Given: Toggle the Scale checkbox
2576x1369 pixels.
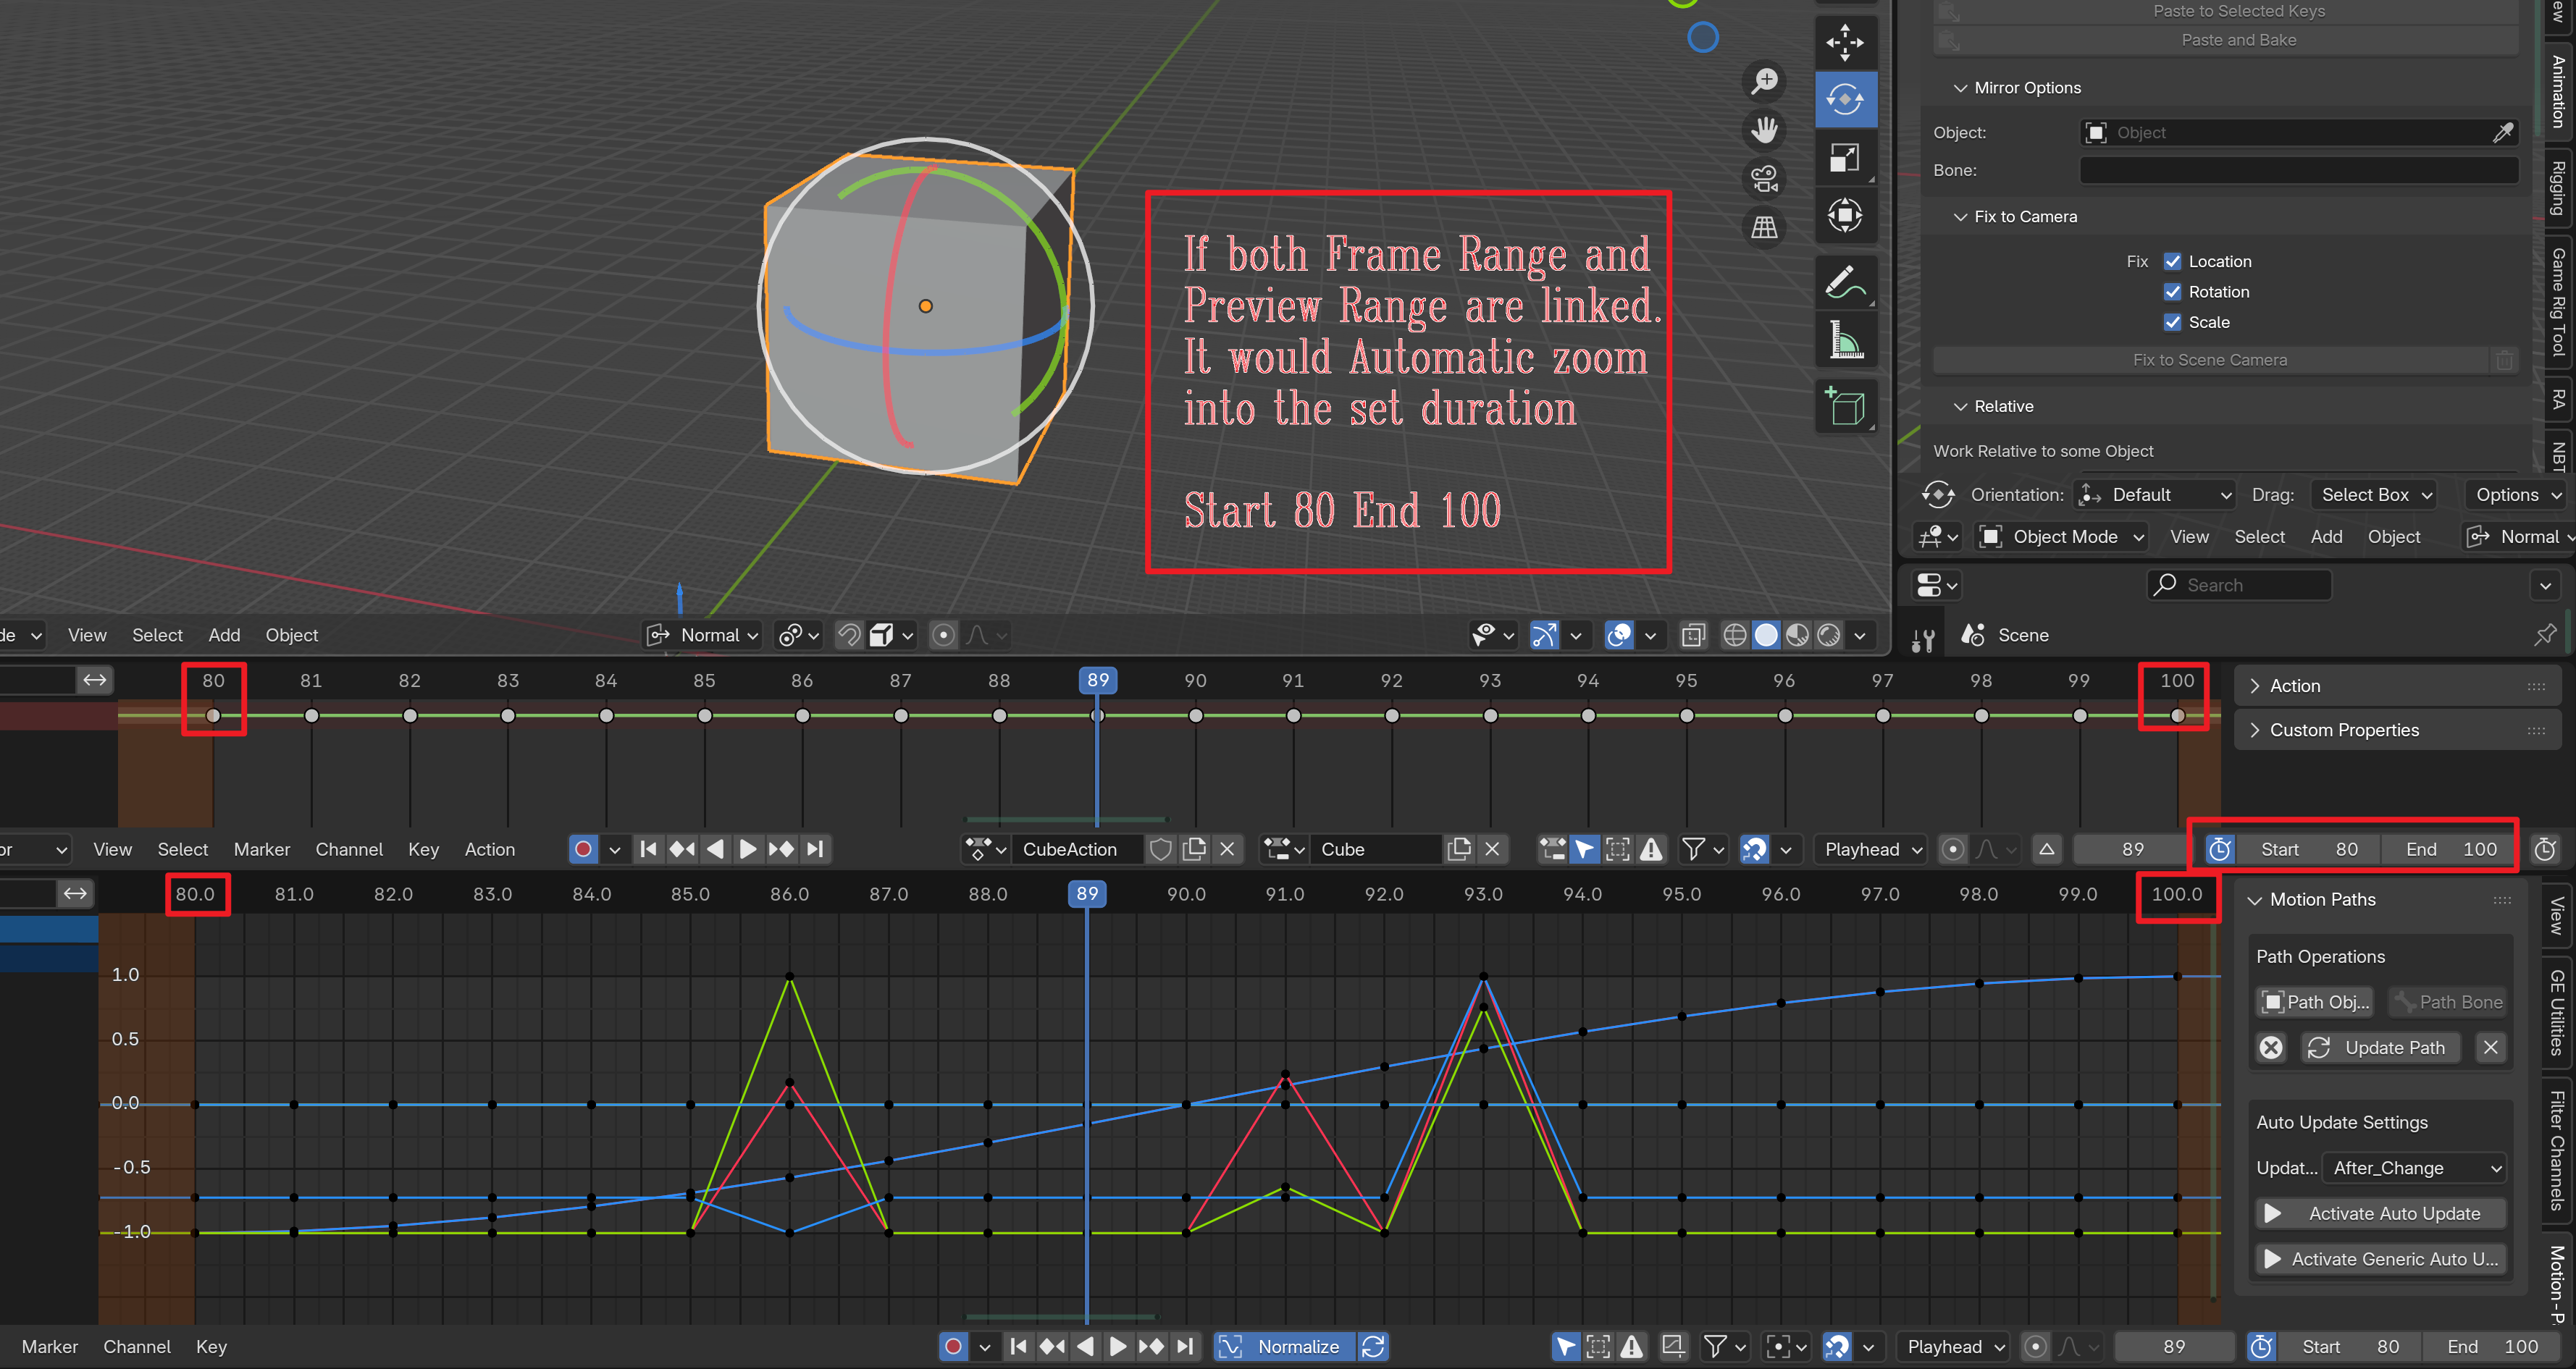Looking at the screenshot, I should [x=2172, y=322].
